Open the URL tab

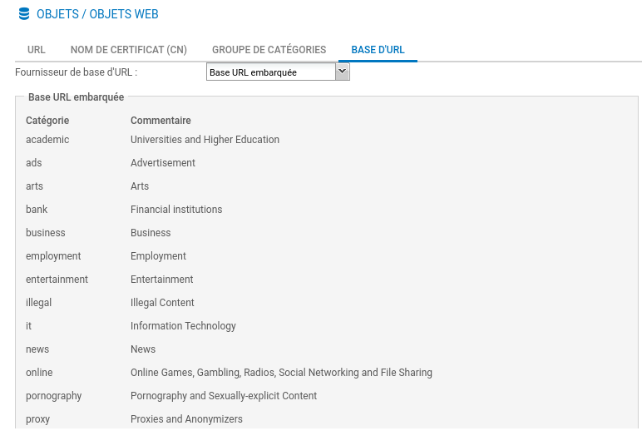(36, 49)
